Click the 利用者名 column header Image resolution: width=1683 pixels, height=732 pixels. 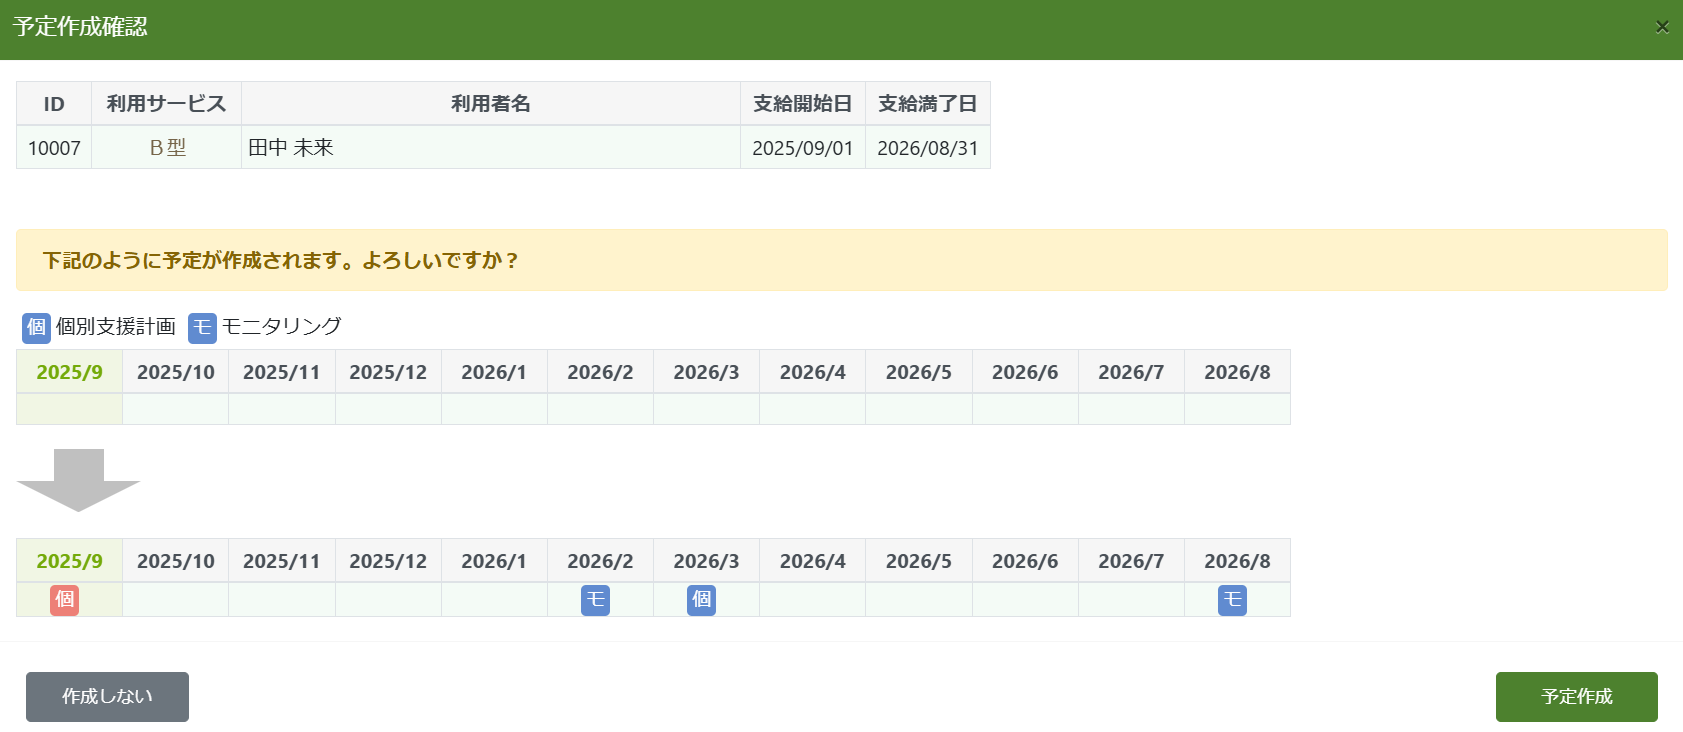490,104
